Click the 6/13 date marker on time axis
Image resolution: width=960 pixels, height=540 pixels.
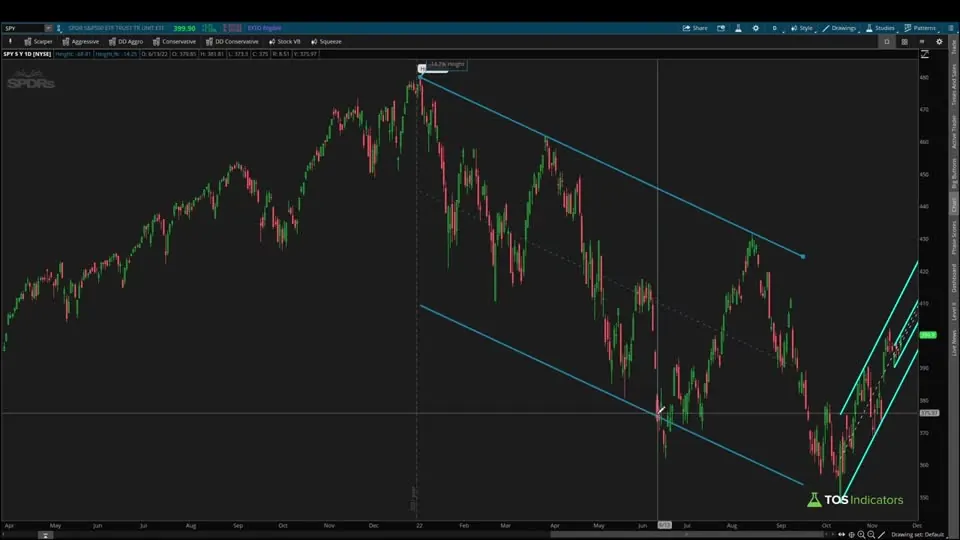coord(664,525)
